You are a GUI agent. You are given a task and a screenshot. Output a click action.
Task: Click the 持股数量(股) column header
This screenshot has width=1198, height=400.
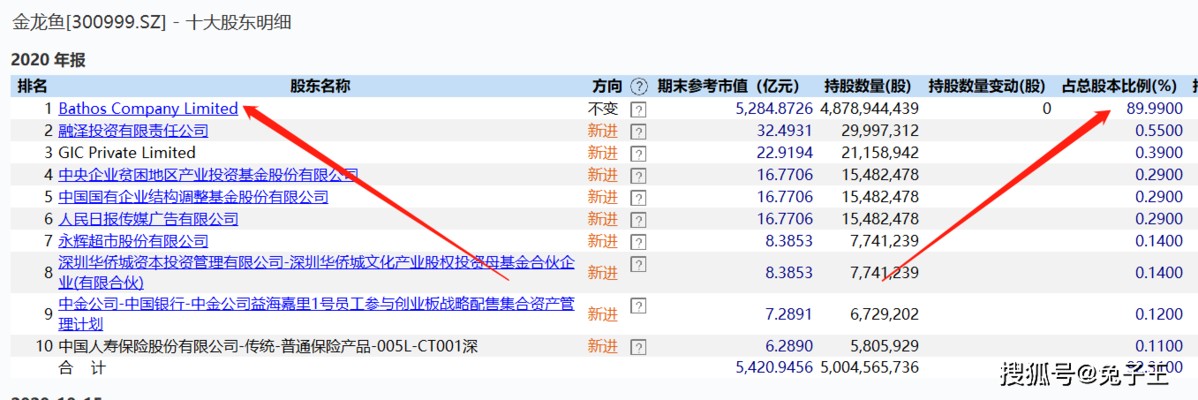coord(870,86)
